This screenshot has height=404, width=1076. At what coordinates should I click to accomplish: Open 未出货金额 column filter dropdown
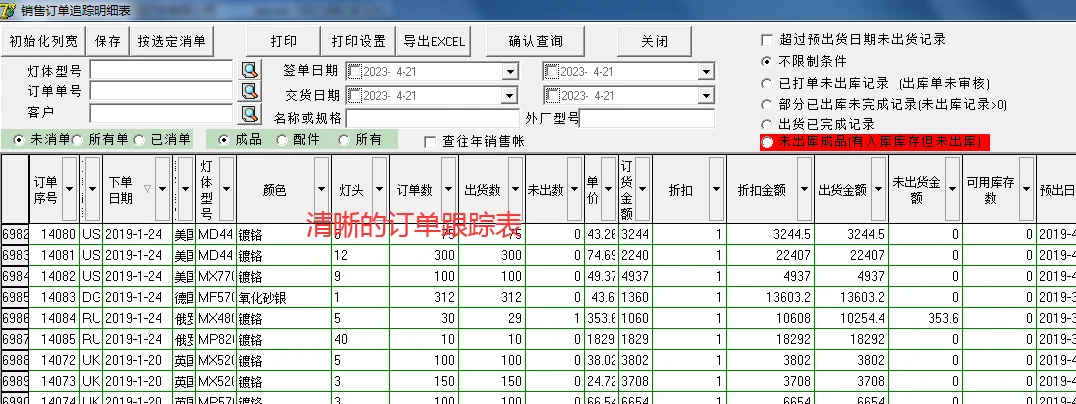pyautogui.click(x=952, y=189)
